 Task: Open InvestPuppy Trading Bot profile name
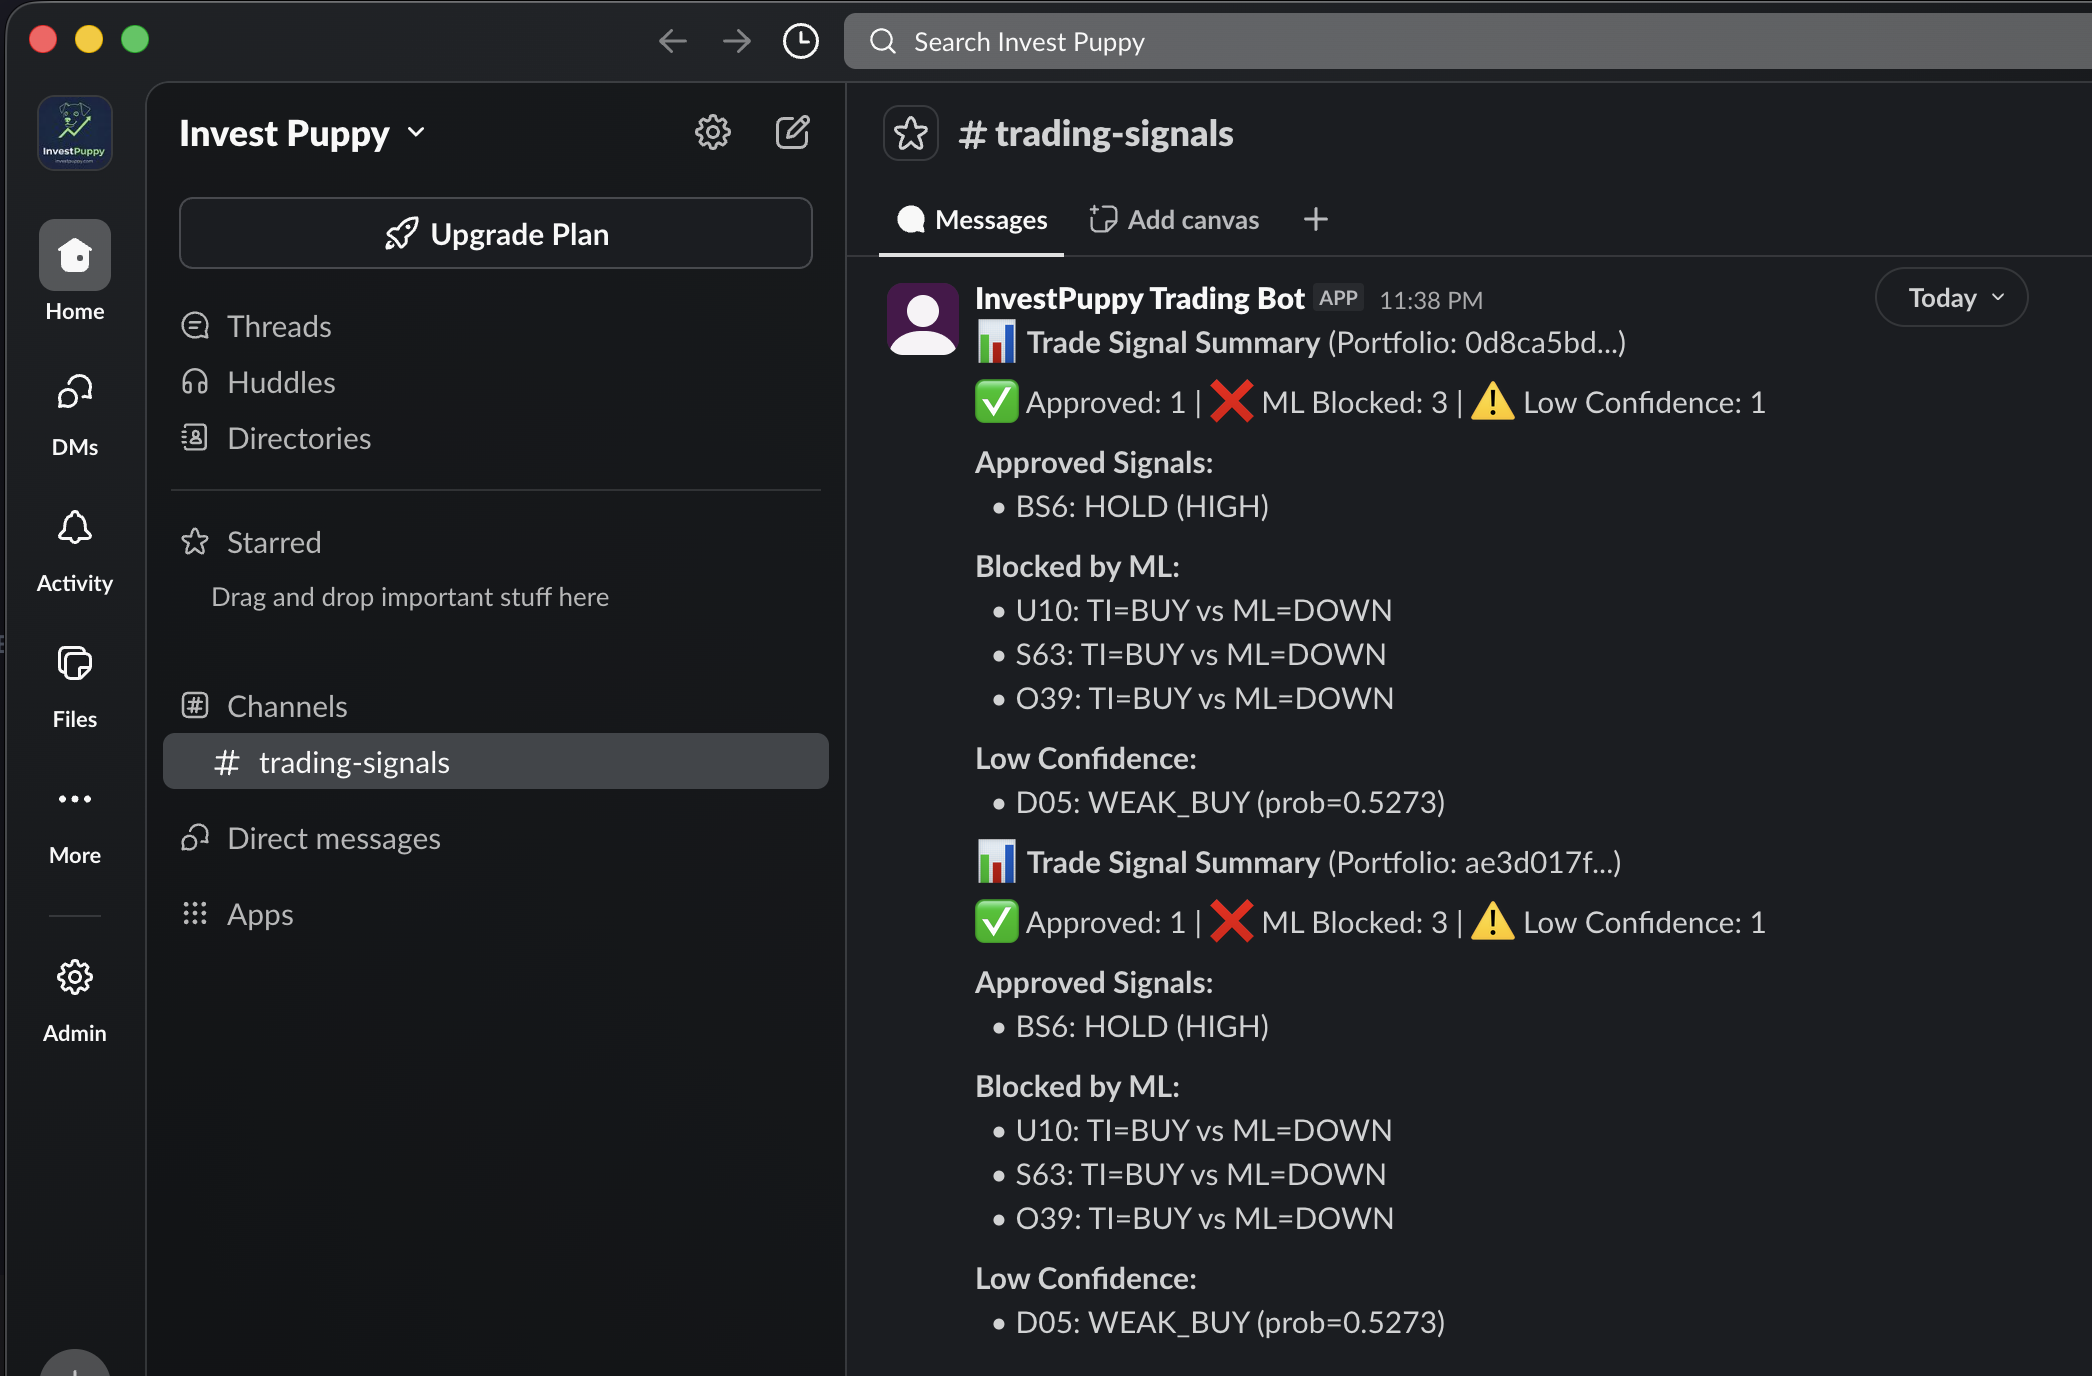pyautogui.click(x=1140, y=298)
